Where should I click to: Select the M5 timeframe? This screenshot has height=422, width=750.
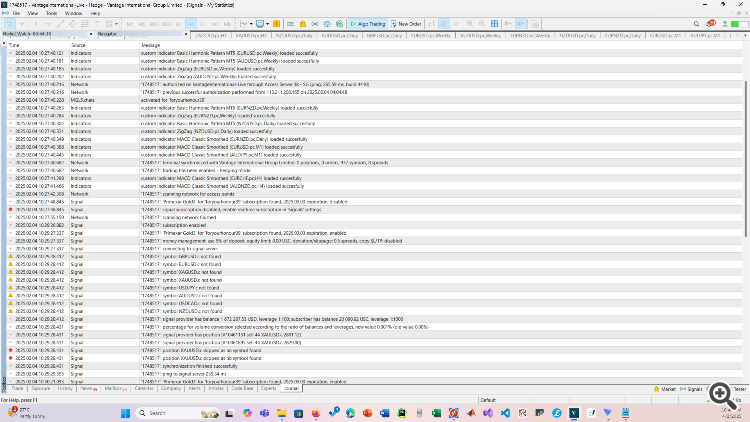[x=142, y=24]
